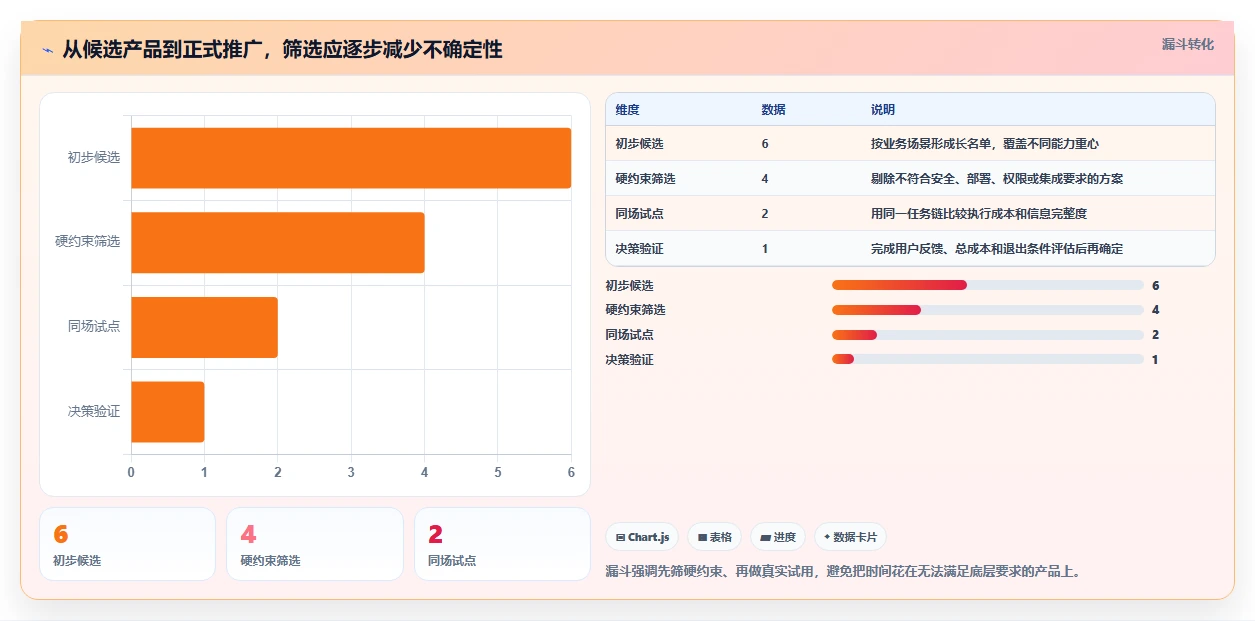Click value 6 after 初步候选 progress bar
The height and width of the screenshot is (621, 1255).
(1155, 285)
